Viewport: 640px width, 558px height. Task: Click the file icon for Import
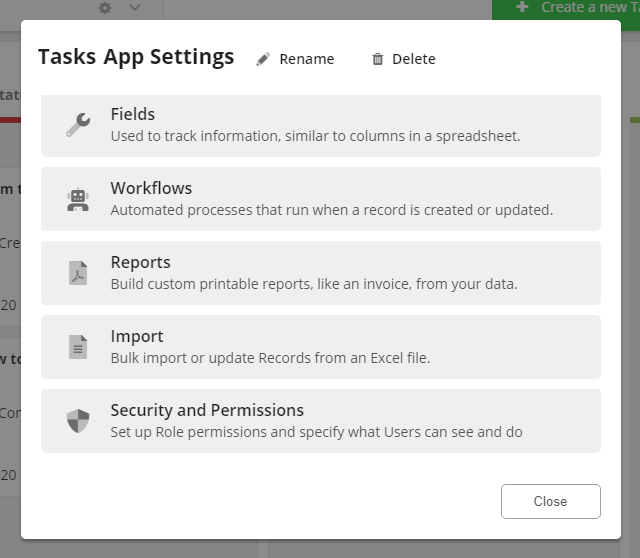coord(78,347)
